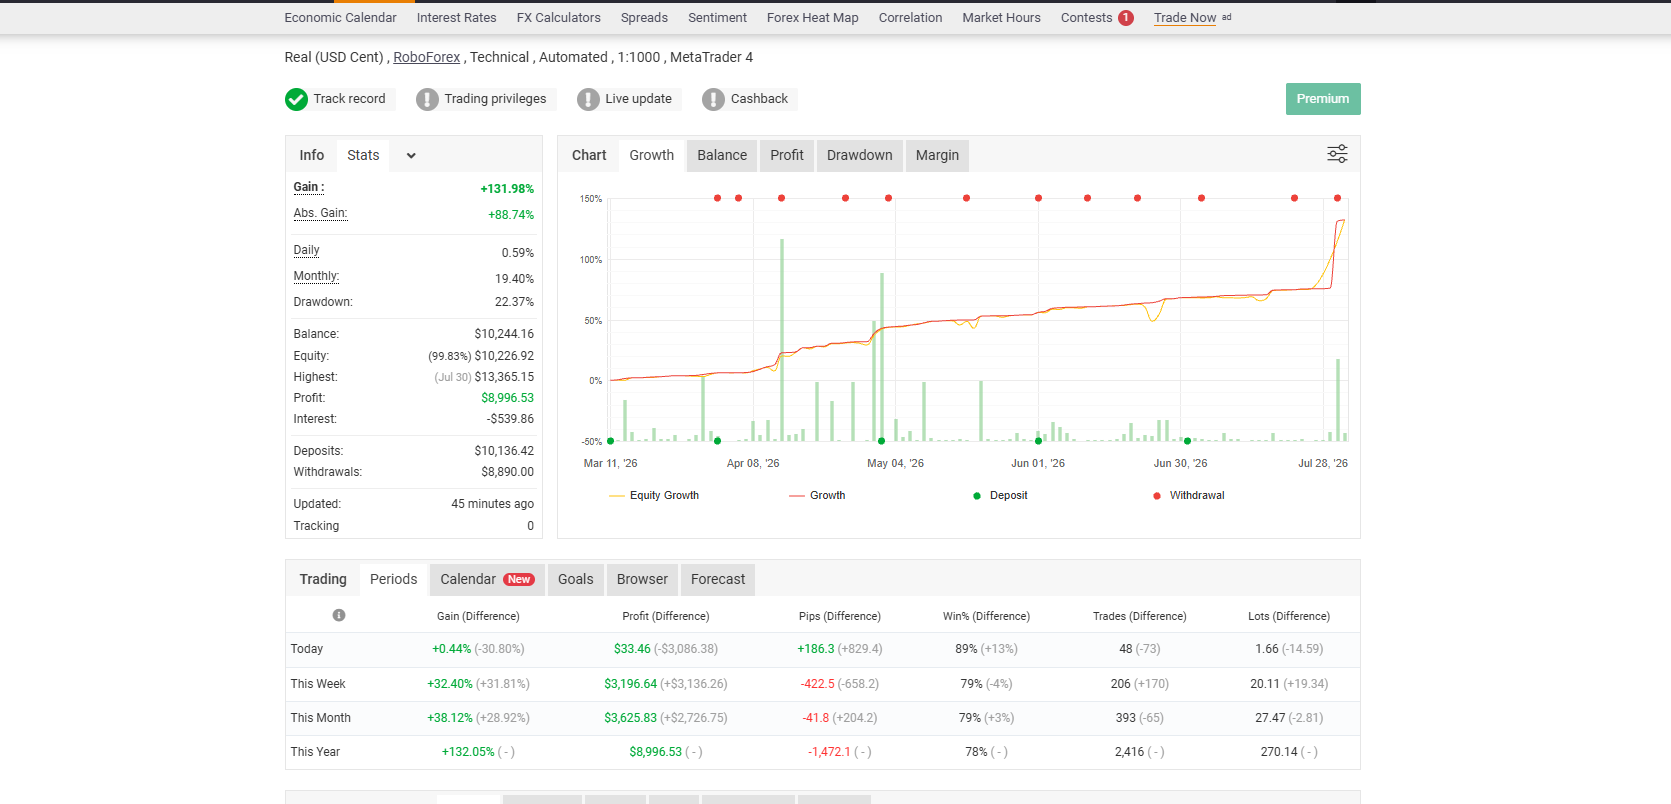Click the tallest green bar in the chart
Viewport: 1671px width, 804px height.
tap(782, 340)
